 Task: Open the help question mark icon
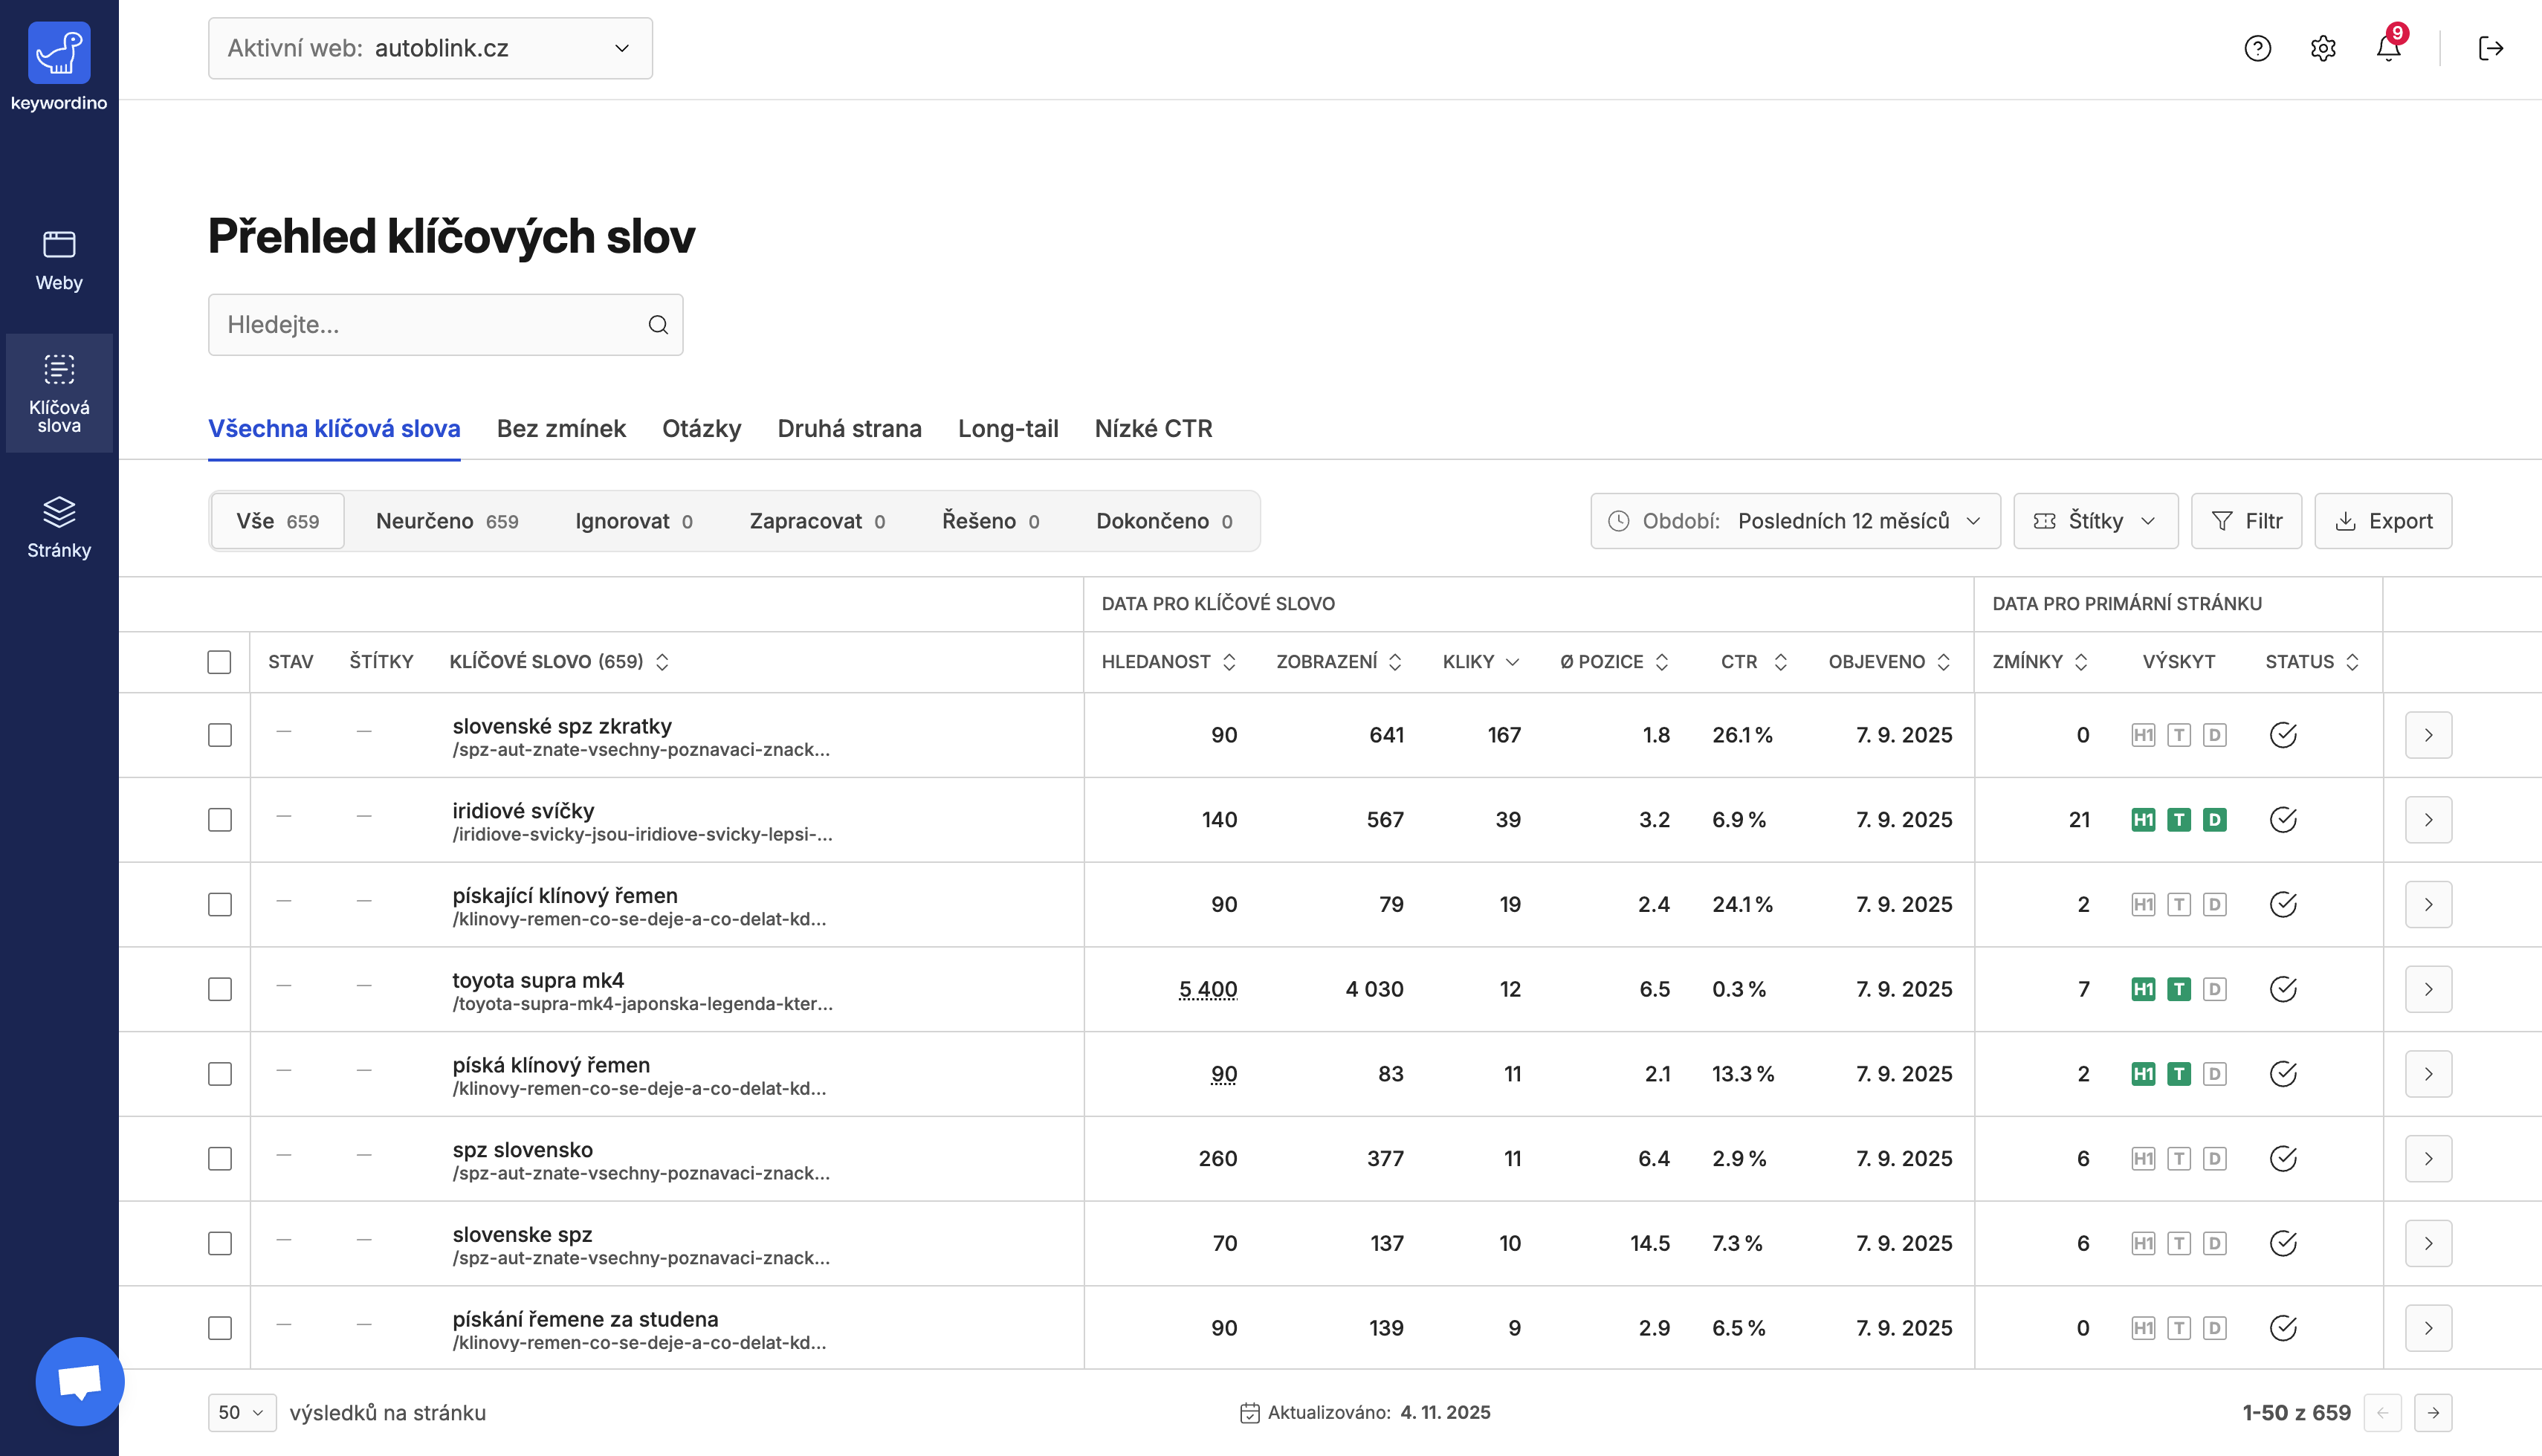coord(2257,48)
